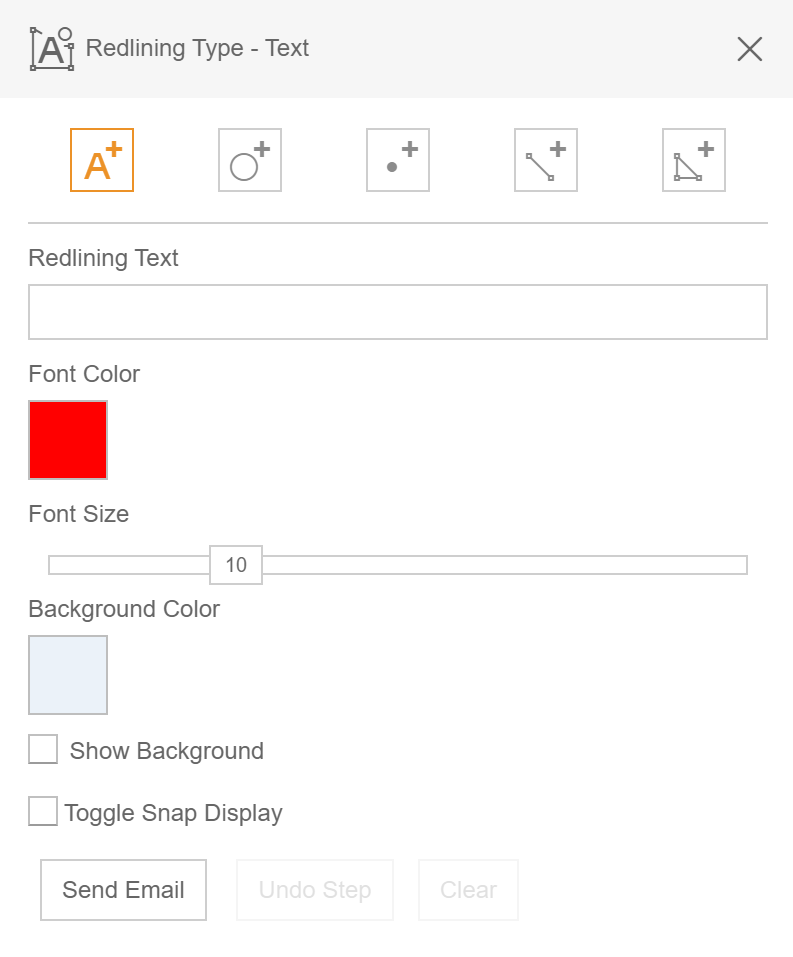793x957 pixels.
Task: Close the Redlining Type dialog
Action: [749, 48]
